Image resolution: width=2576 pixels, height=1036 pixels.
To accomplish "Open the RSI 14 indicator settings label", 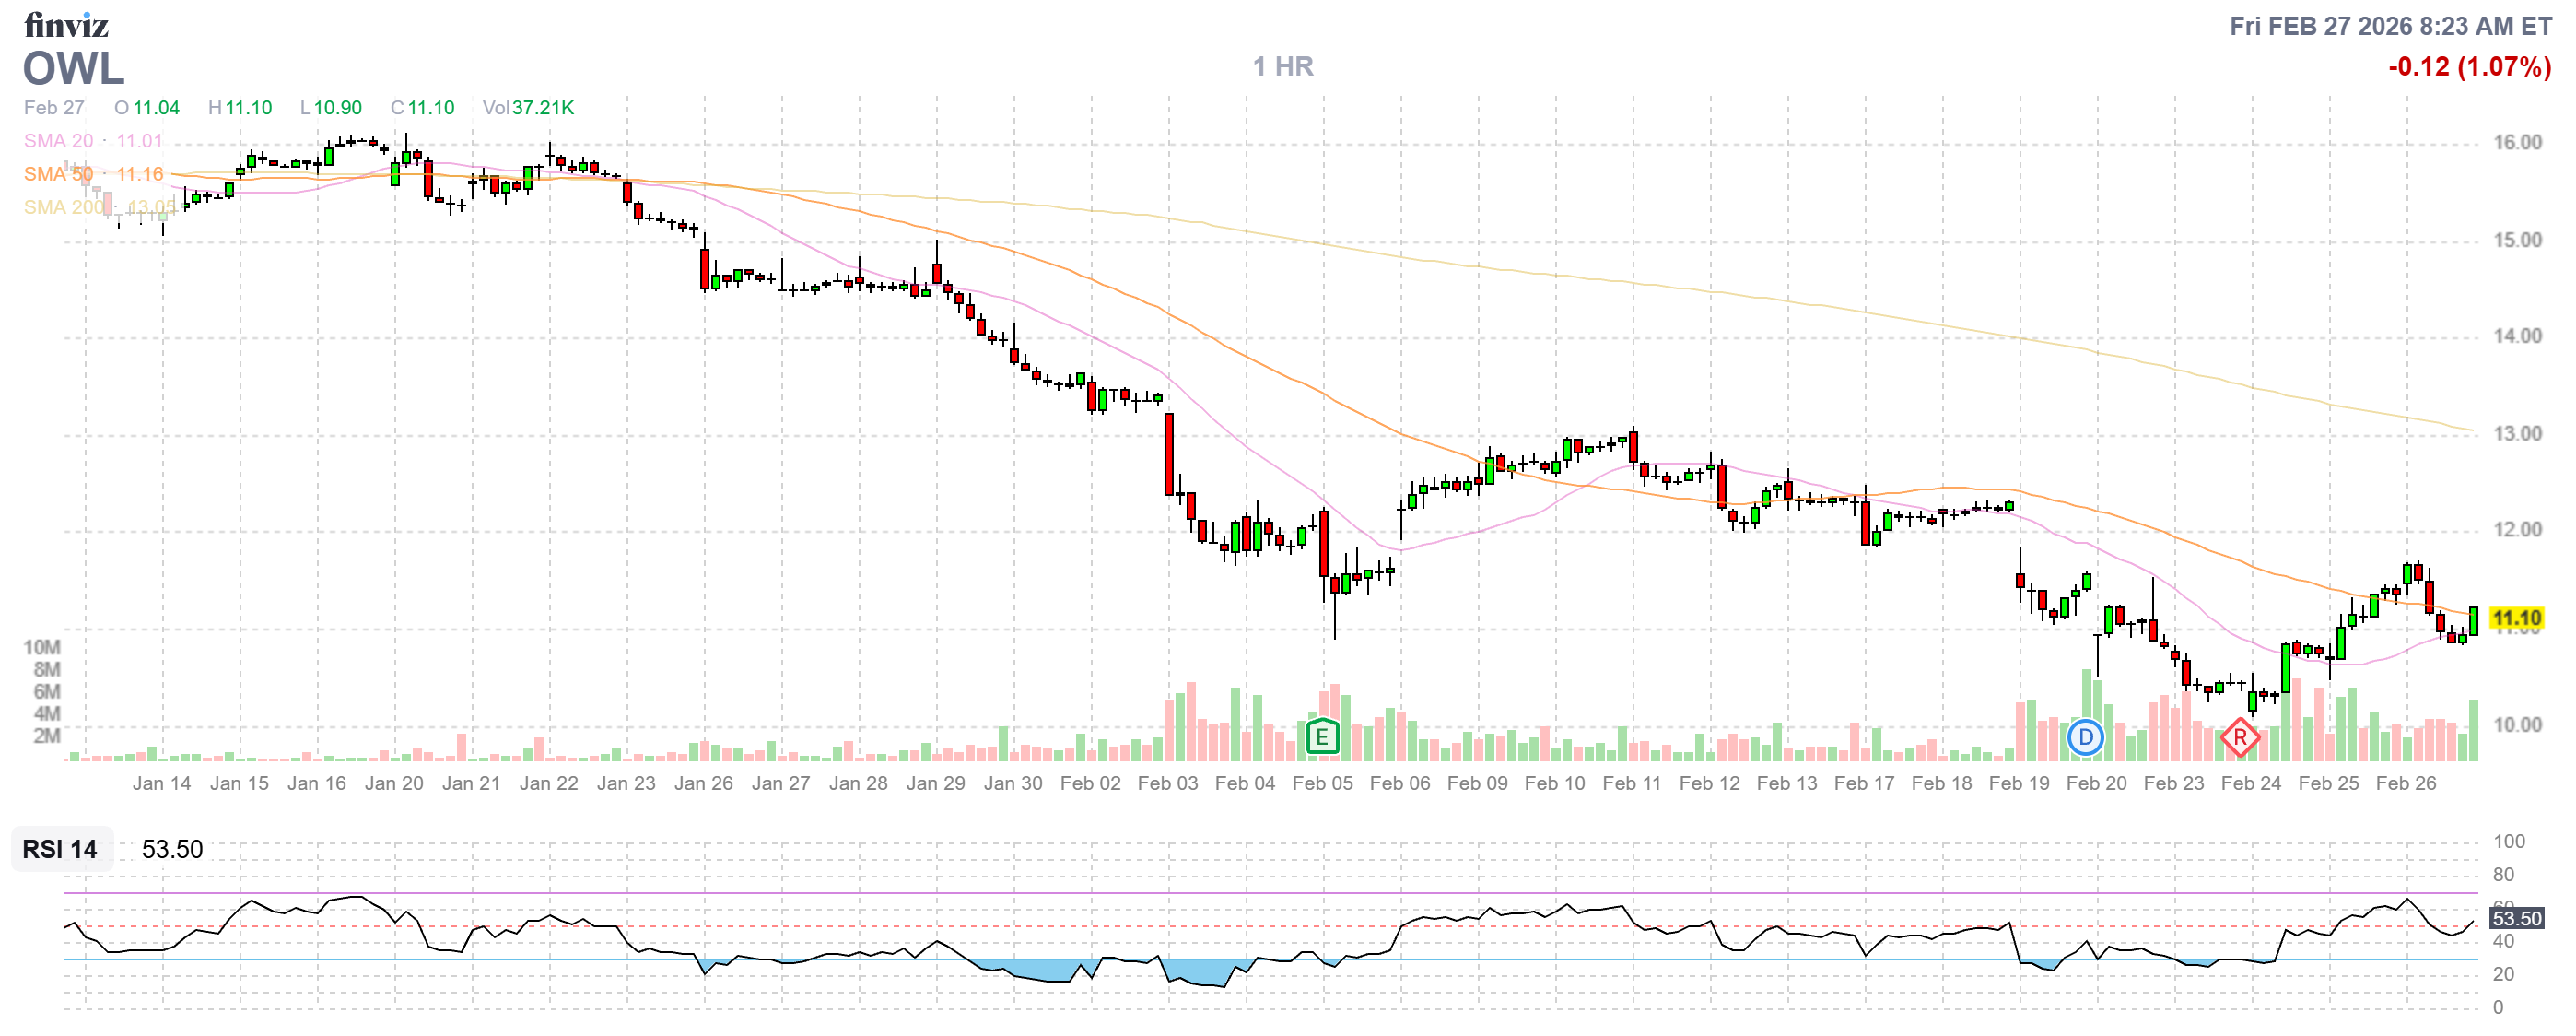I will [x=60, y=849].
